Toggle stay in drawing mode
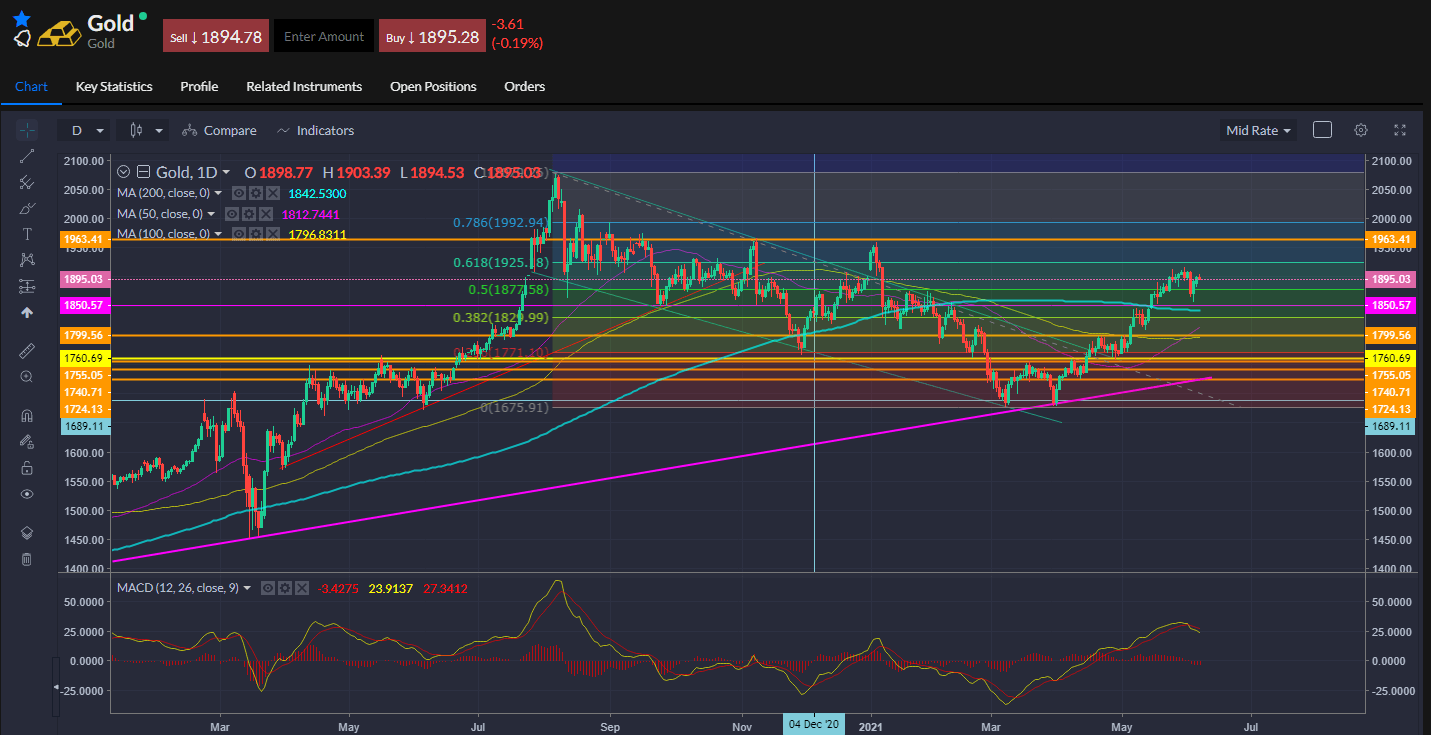Viewport: 1431px width, 735px height. pos(27,442)
